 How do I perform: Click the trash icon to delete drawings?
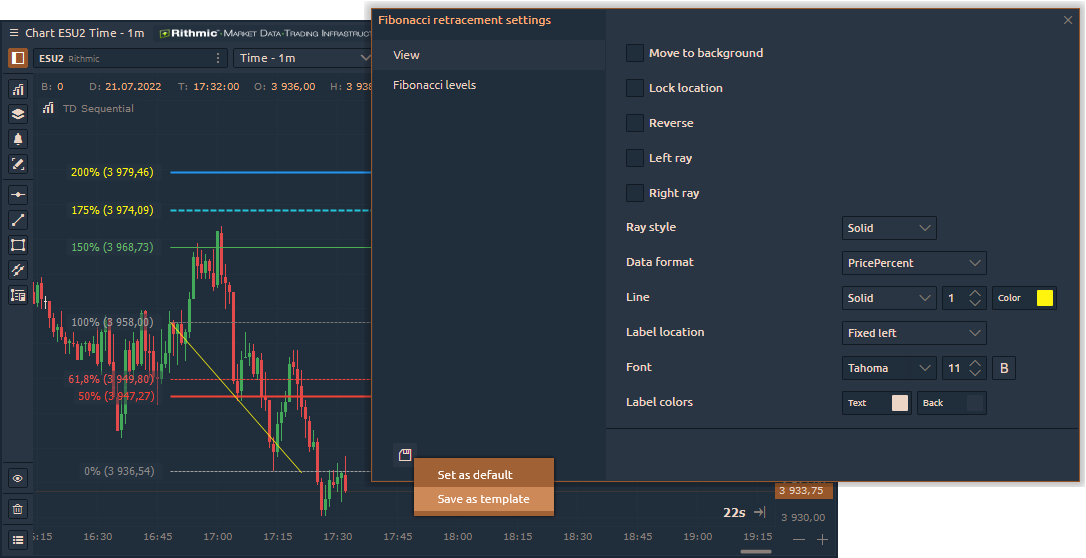coord(18,509)
